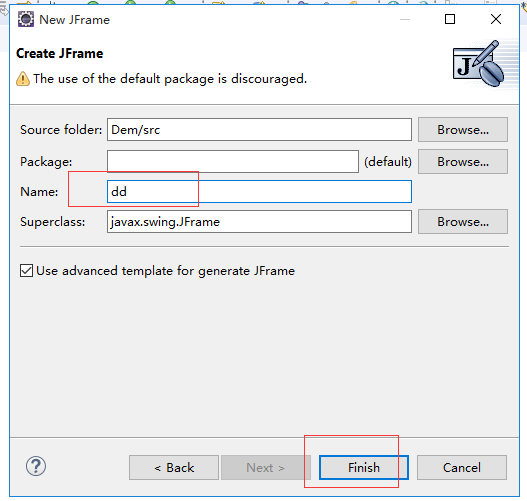Click the yellow warning triangle icon
The image size is (527, 501).
coord(23,79)
